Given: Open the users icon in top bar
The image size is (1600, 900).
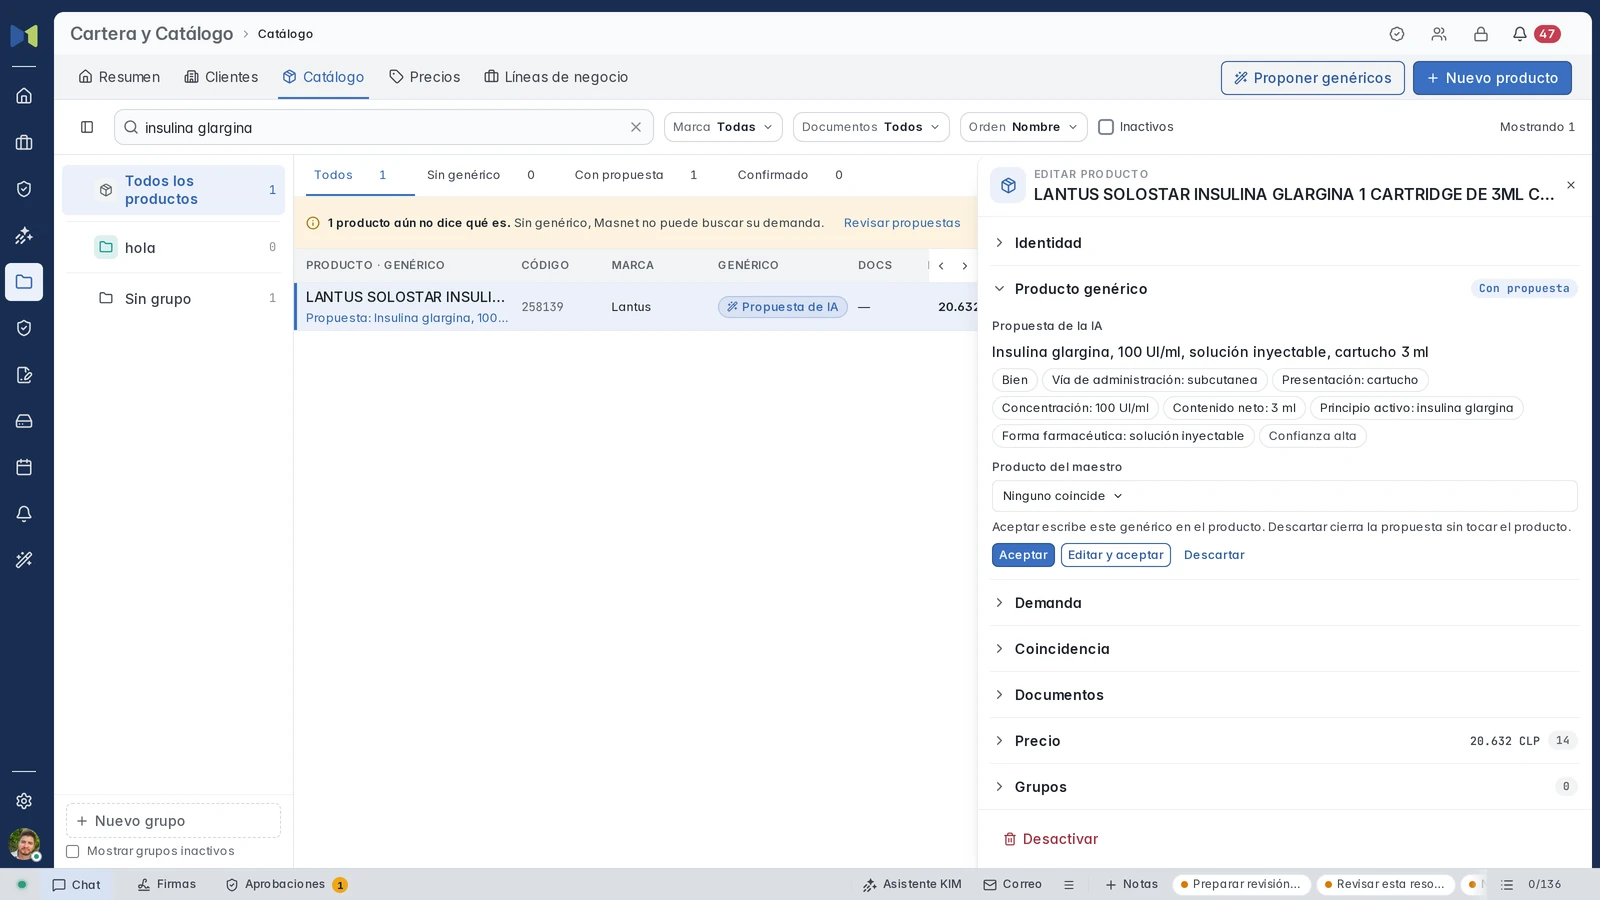Looking at the screenshot, I should coord(1438,34).
